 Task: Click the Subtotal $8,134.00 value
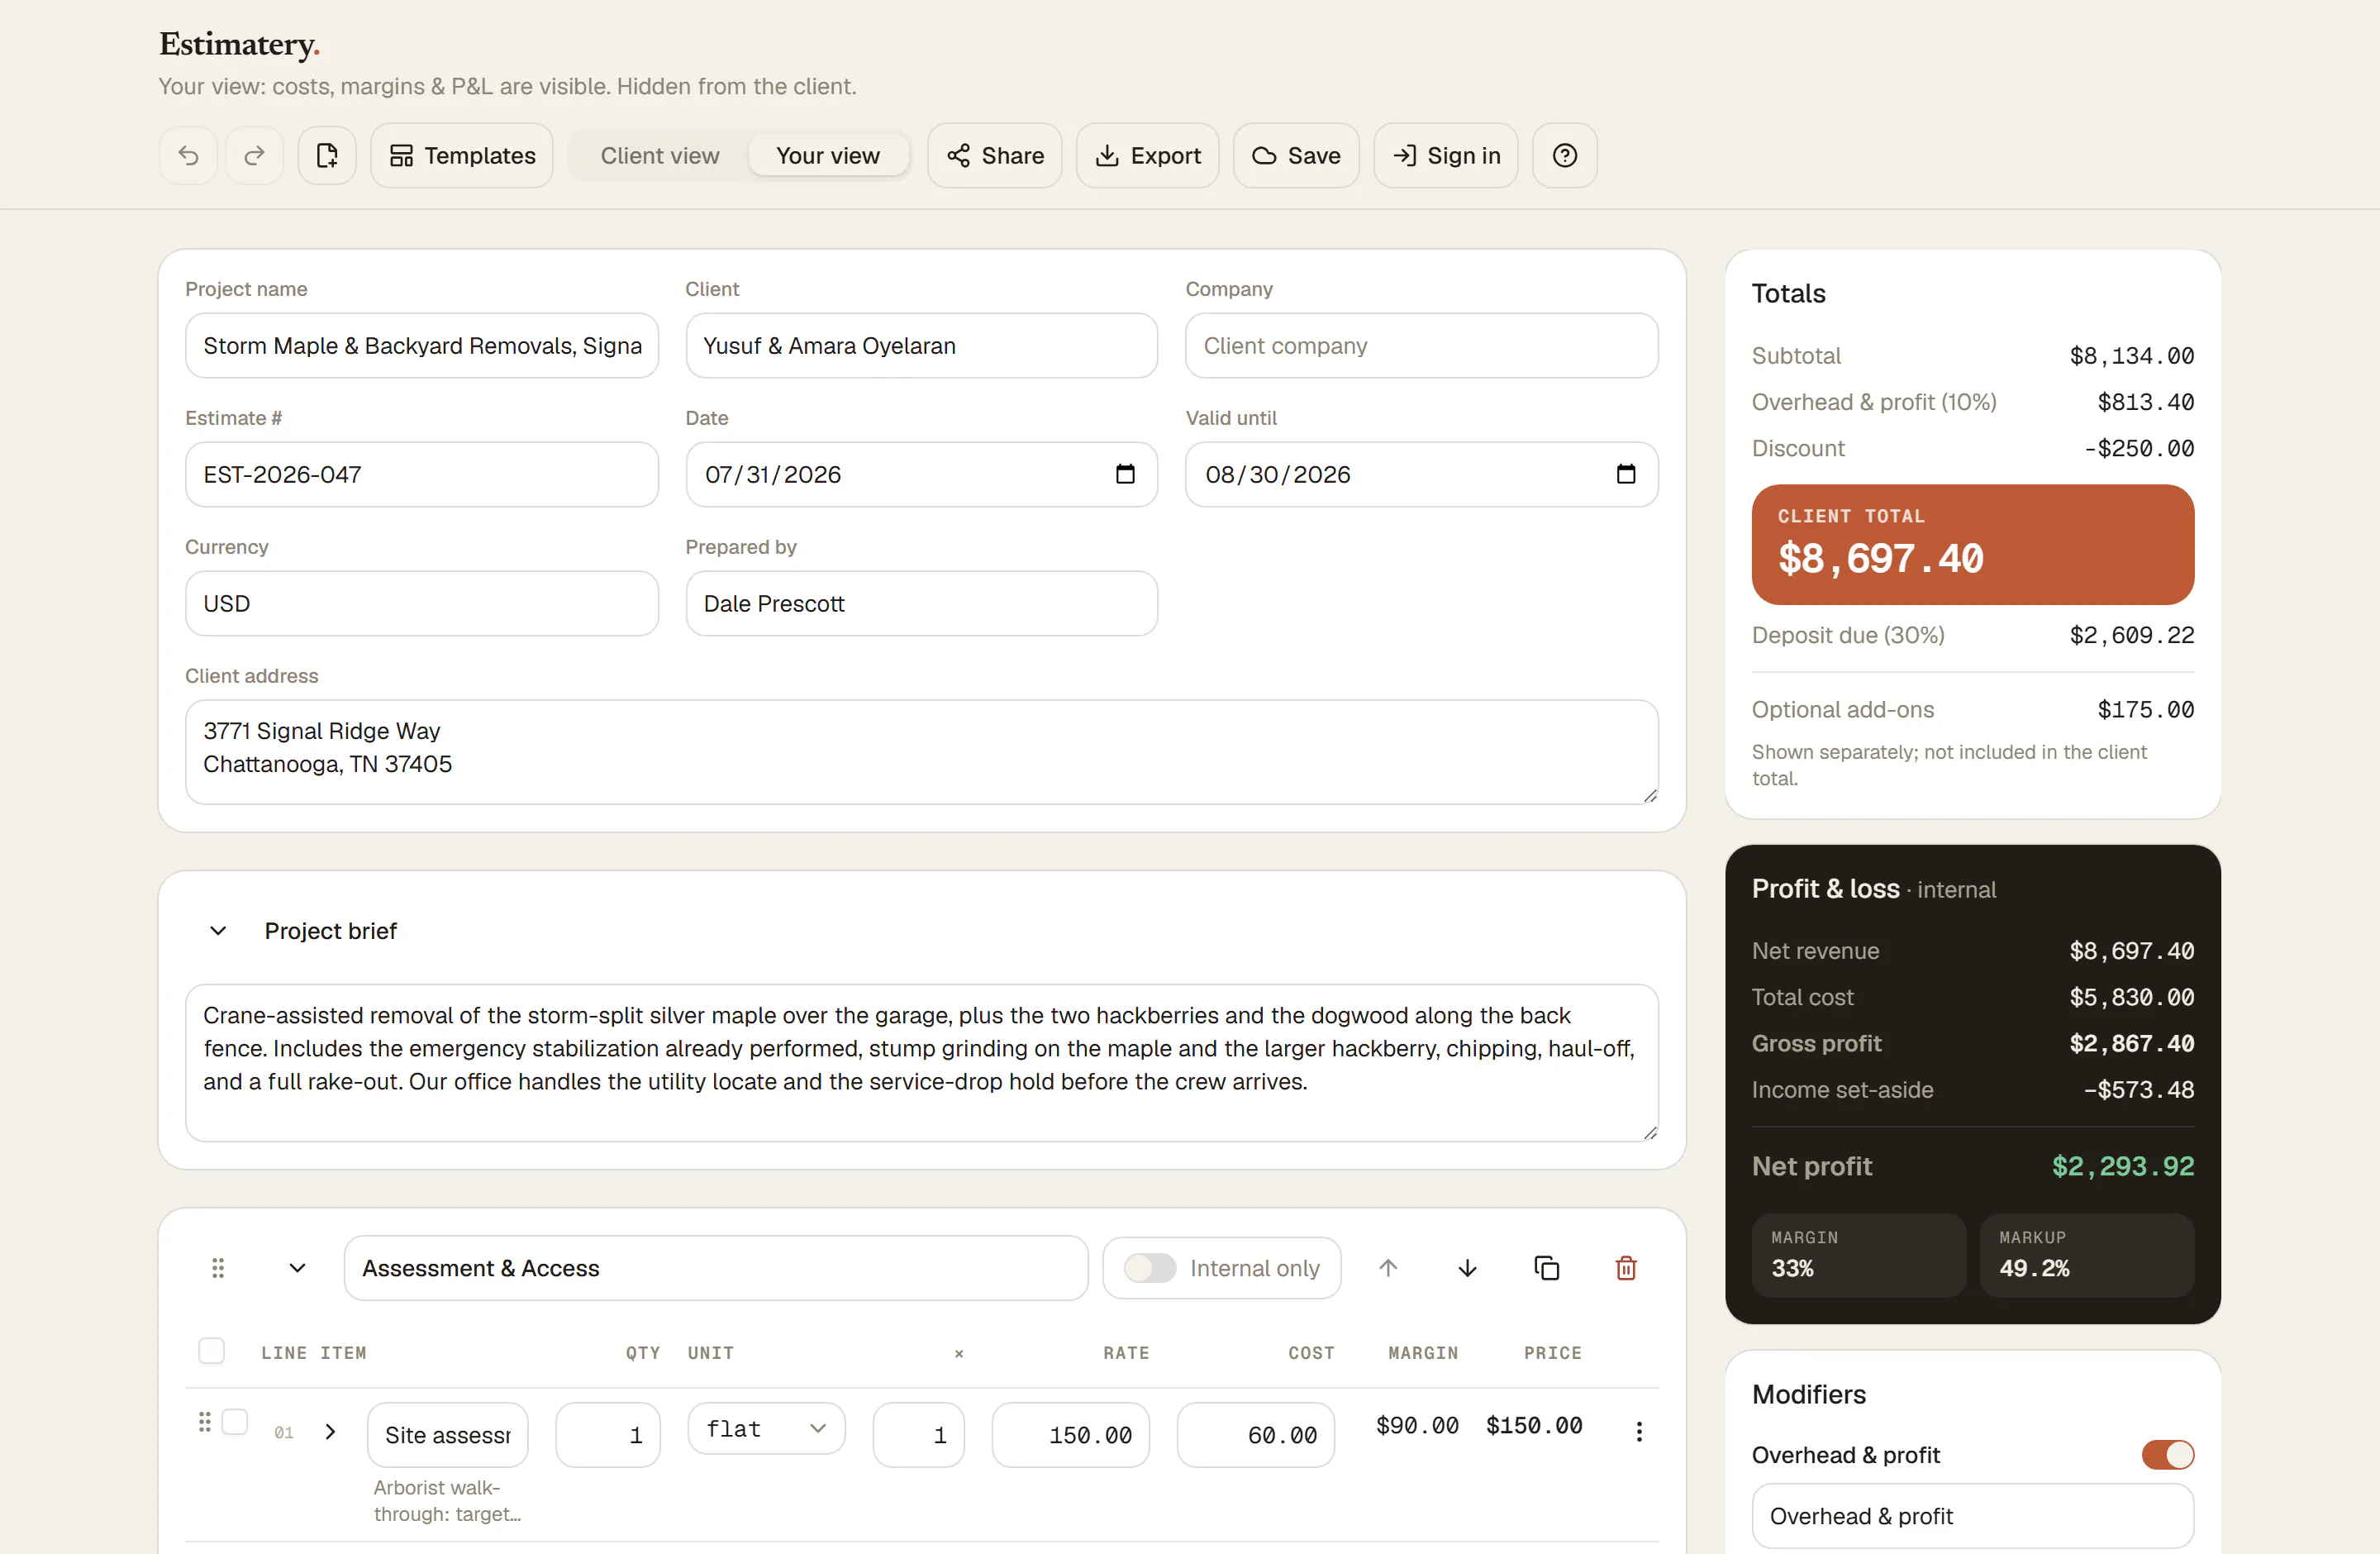click(x=2131, y=356)
